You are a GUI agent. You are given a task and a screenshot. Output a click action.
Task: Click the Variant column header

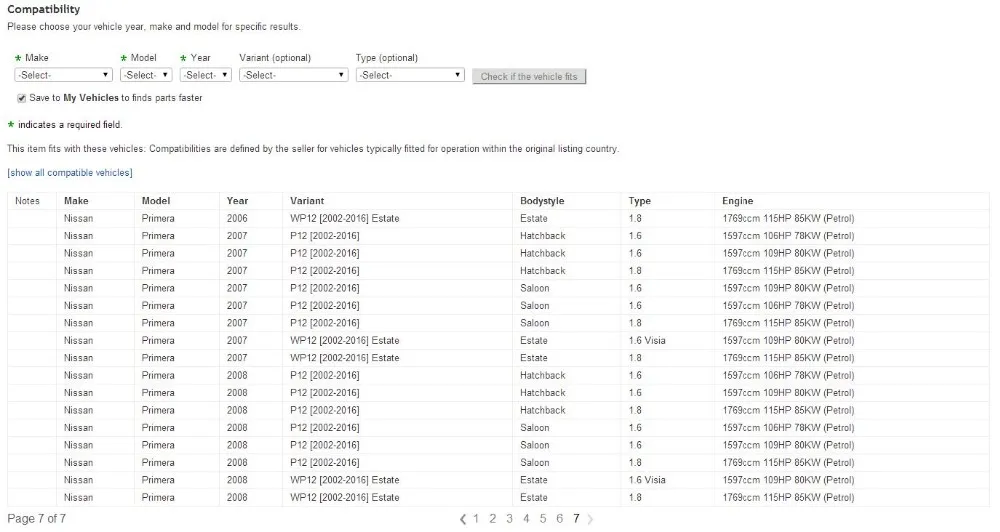(307, 201)
